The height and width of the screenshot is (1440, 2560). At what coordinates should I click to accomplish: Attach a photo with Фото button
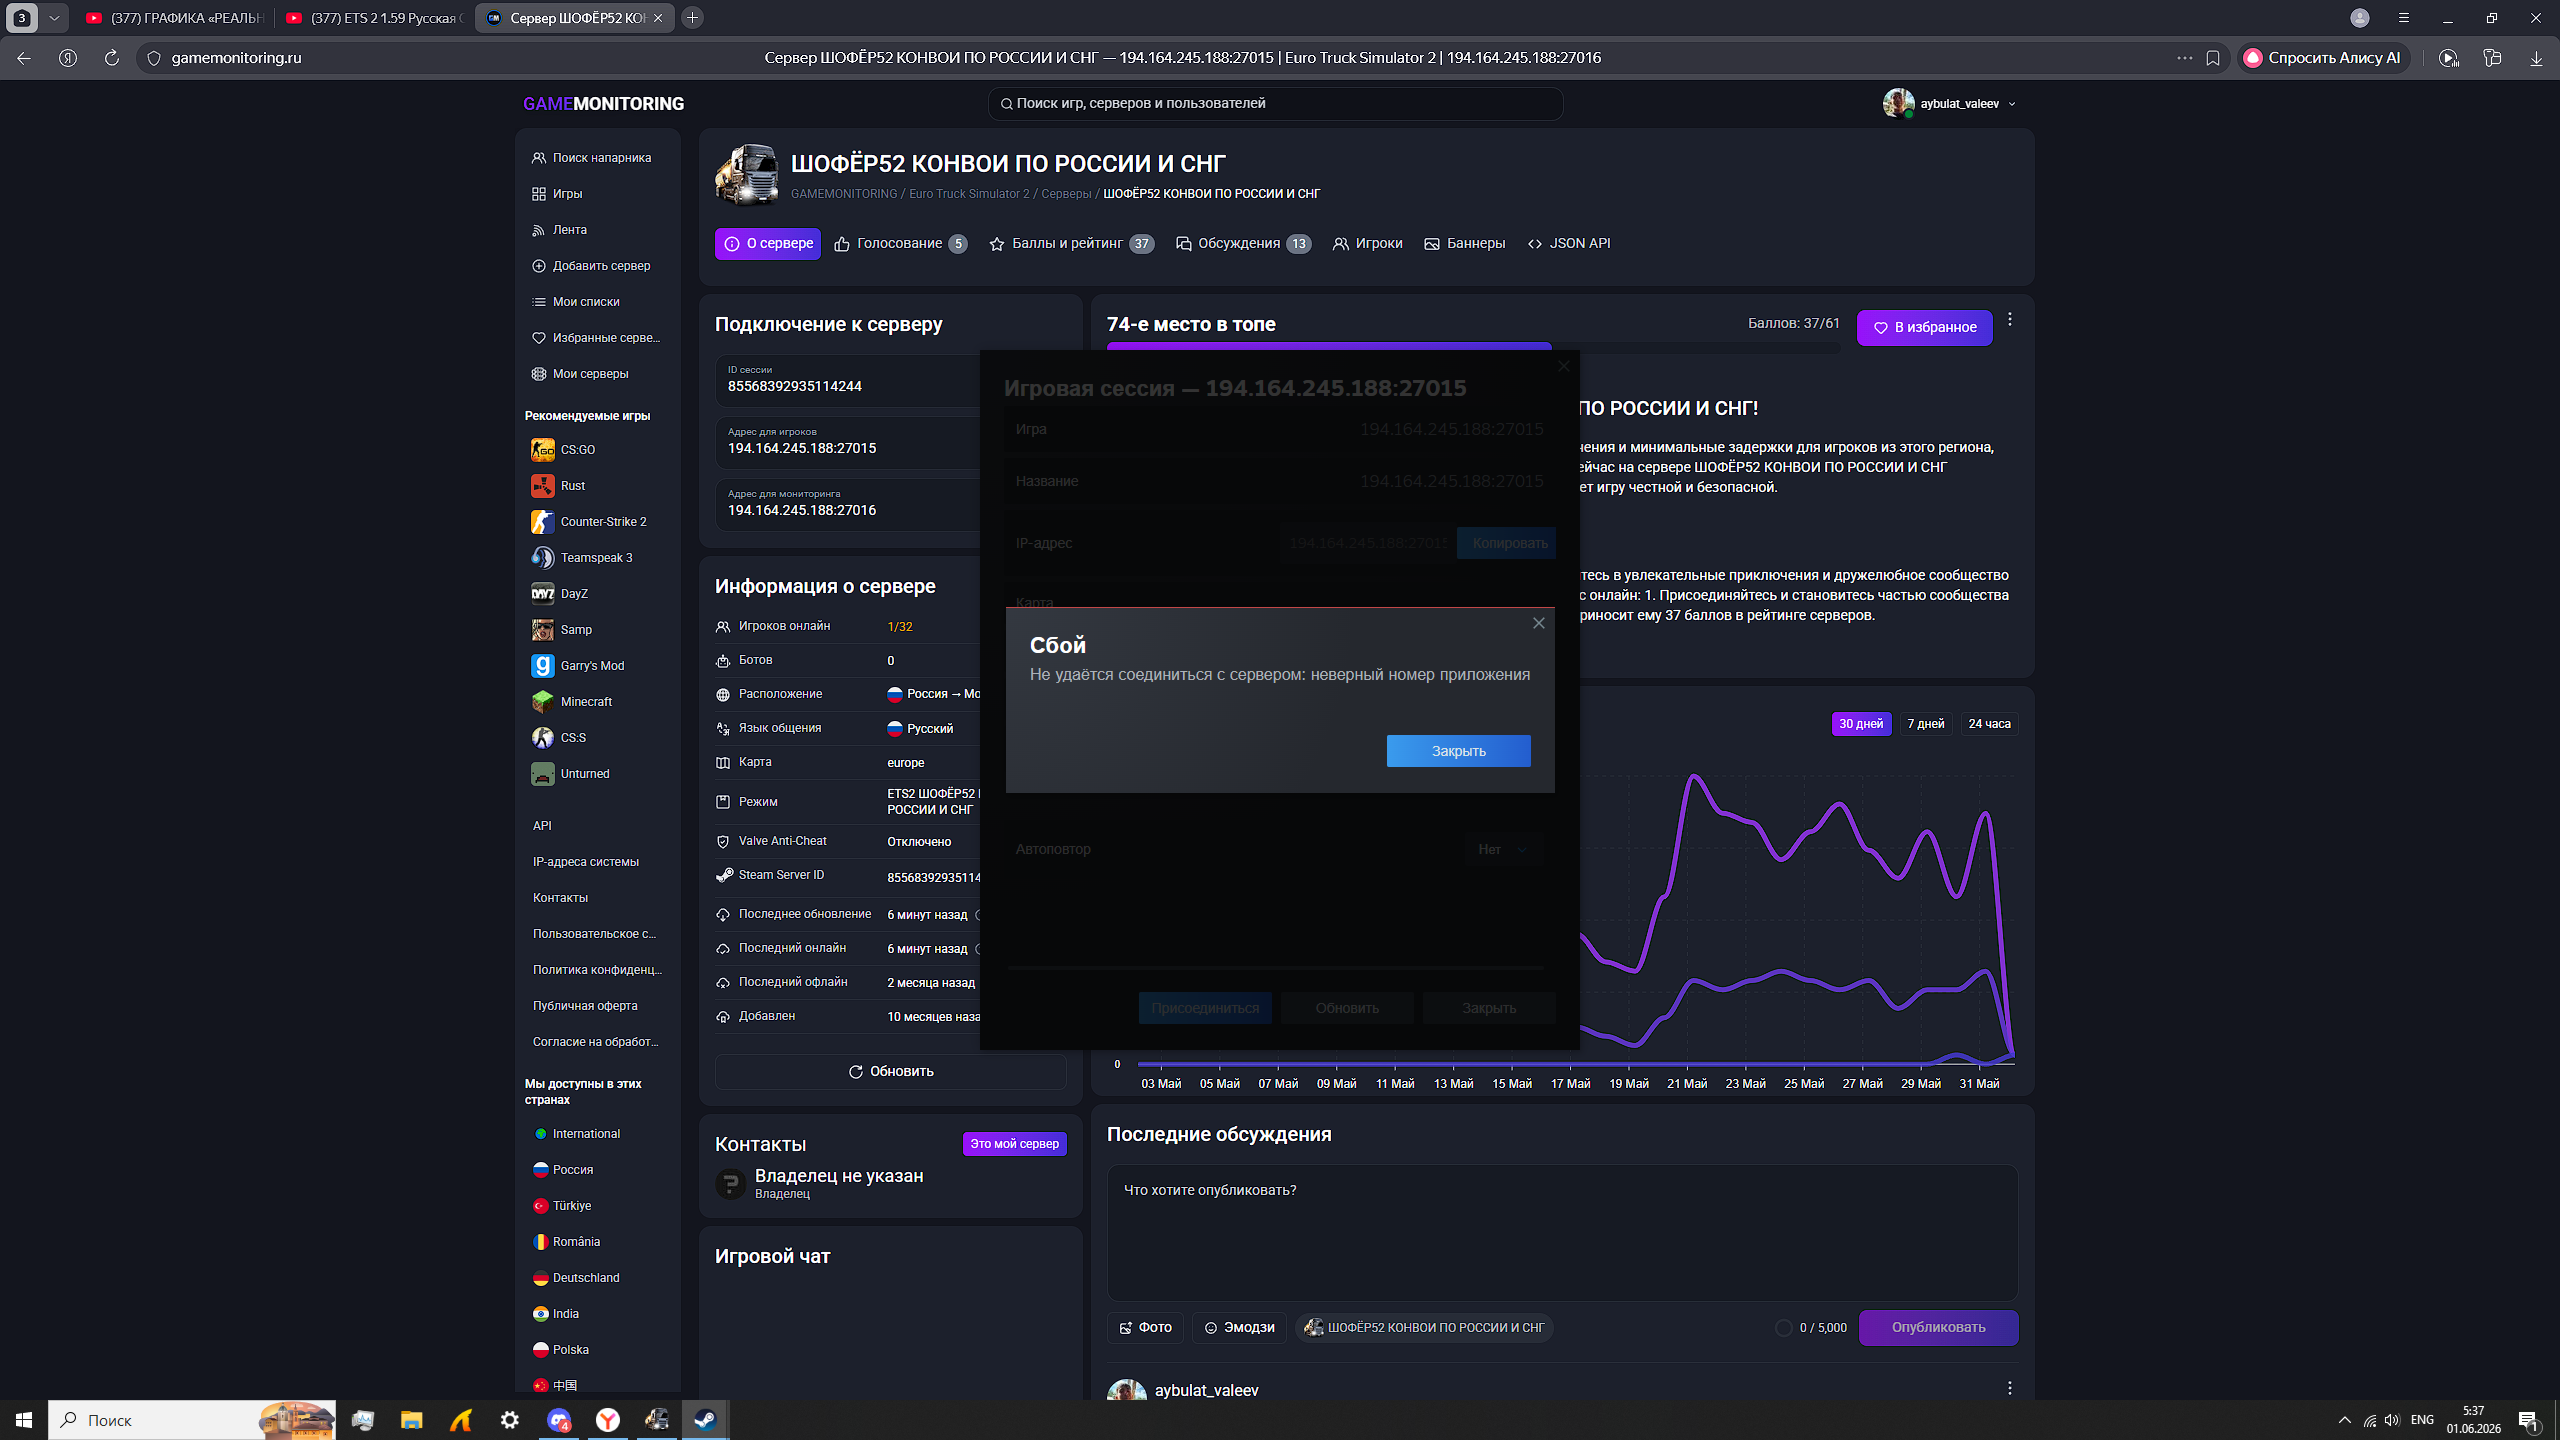point(1145,1328)
